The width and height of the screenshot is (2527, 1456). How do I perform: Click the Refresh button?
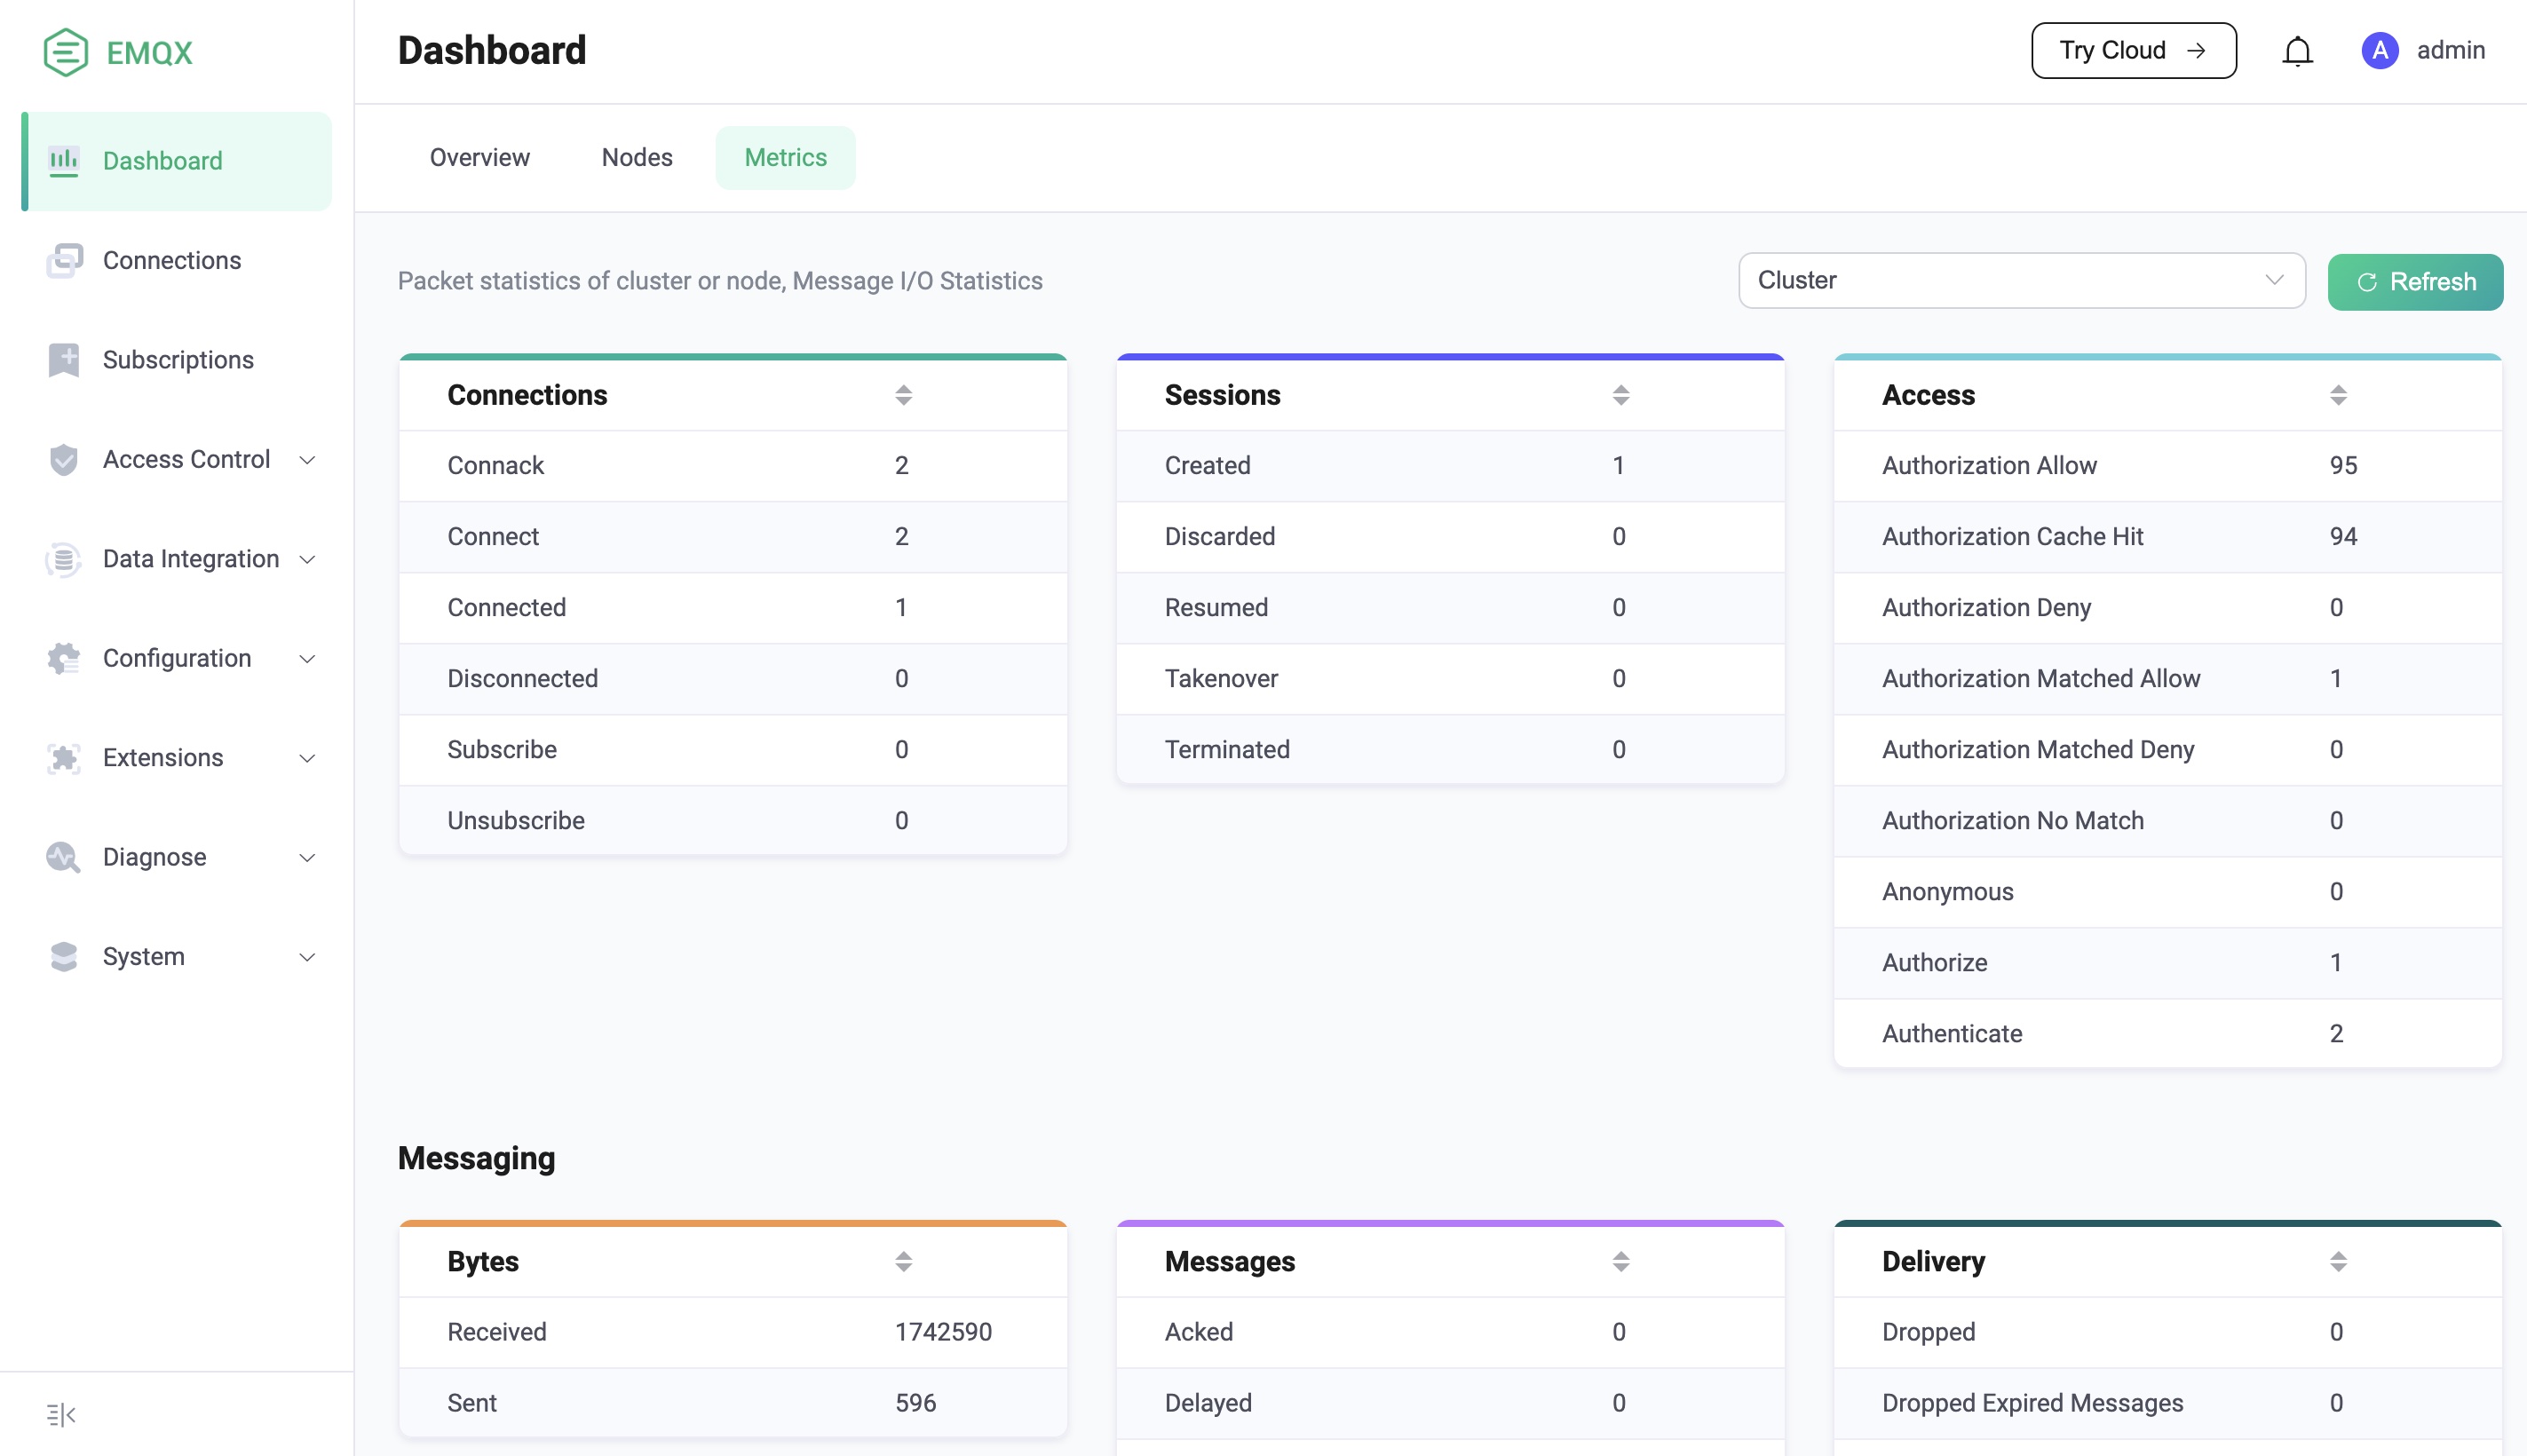2414,282
